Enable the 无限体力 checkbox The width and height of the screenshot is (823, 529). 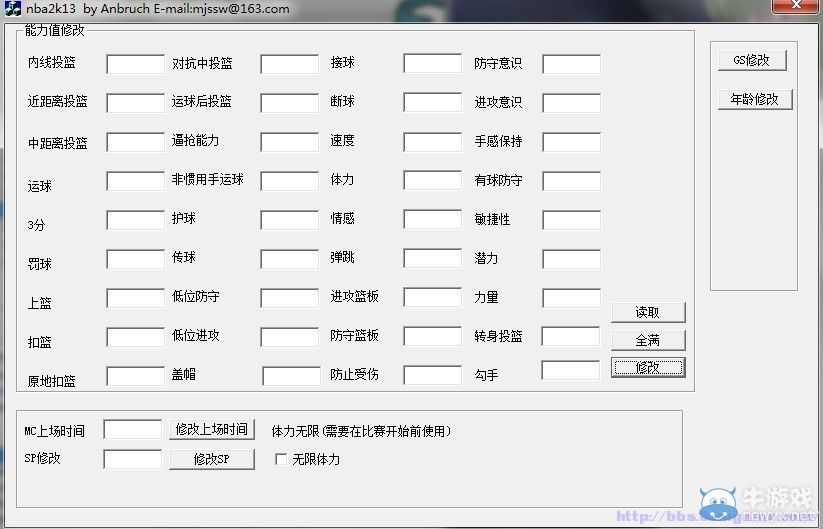[281, 459]
